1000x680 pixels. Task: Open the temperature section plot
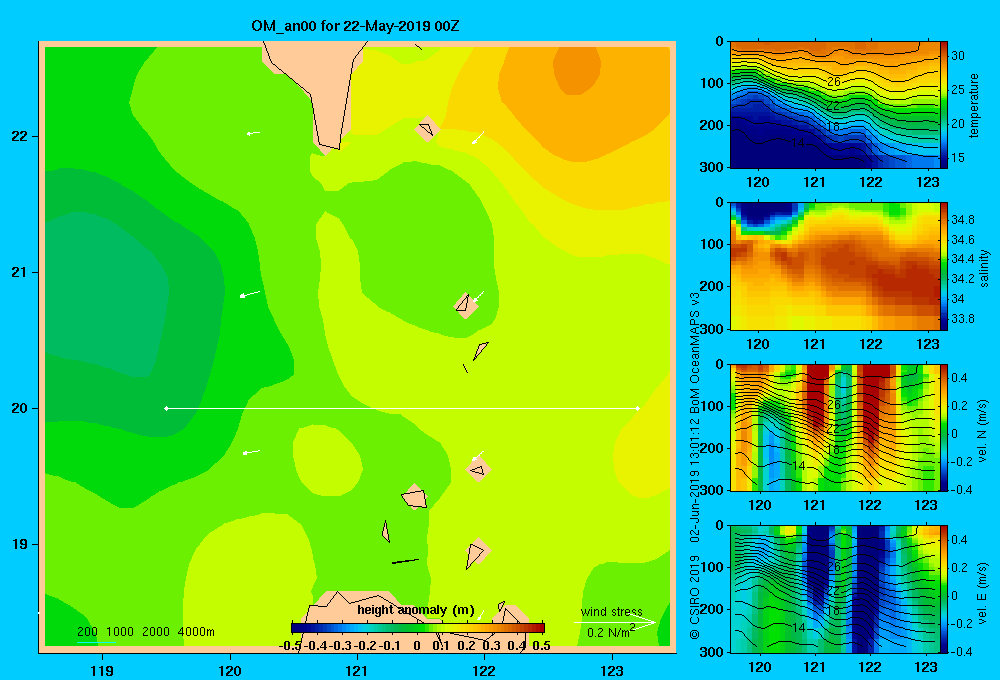[x=834, y=105]
